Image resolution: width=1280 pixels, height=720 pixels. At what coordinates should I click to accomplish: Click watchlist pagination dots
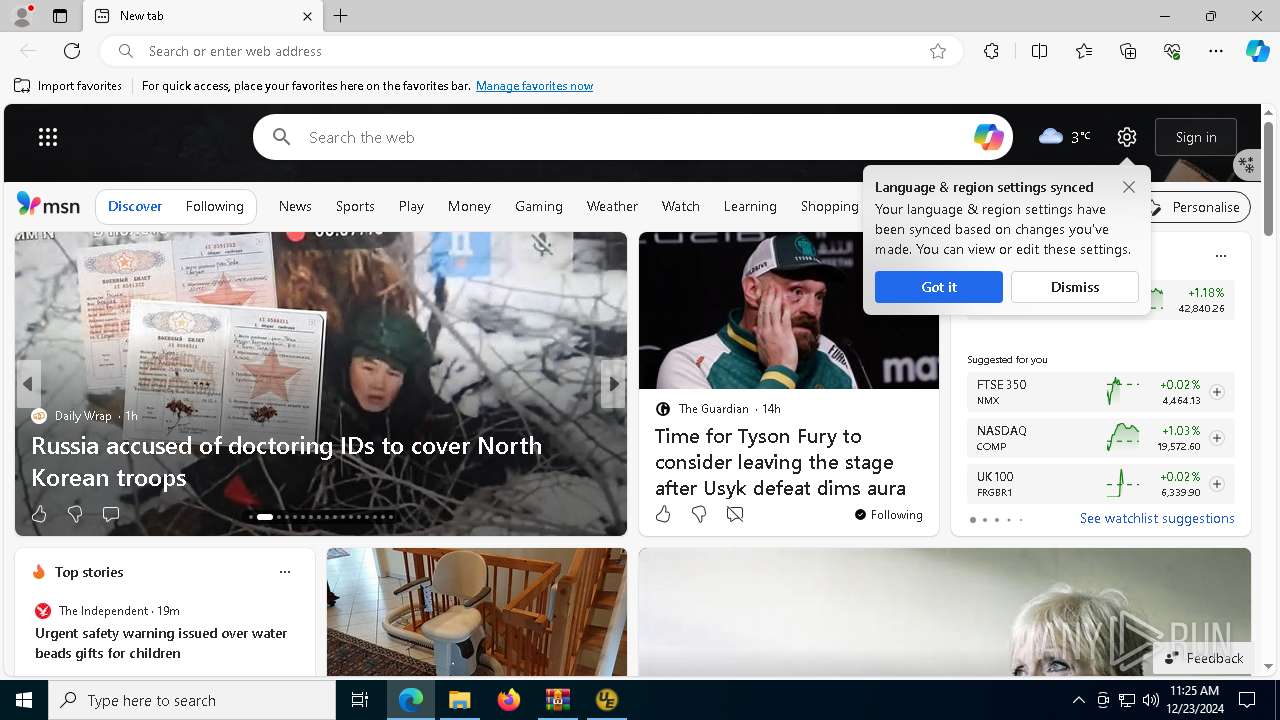tap(996, 520)
